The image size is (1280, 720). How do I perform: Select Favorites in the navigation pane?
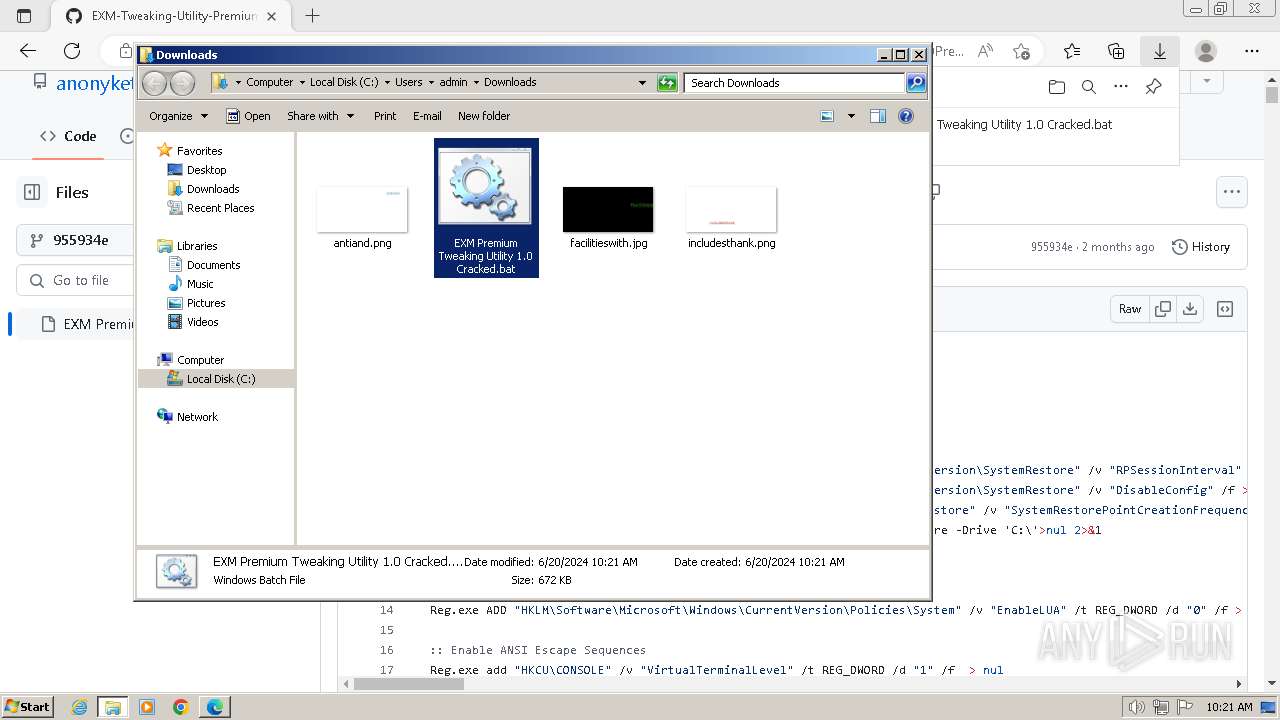coord(199,151)
